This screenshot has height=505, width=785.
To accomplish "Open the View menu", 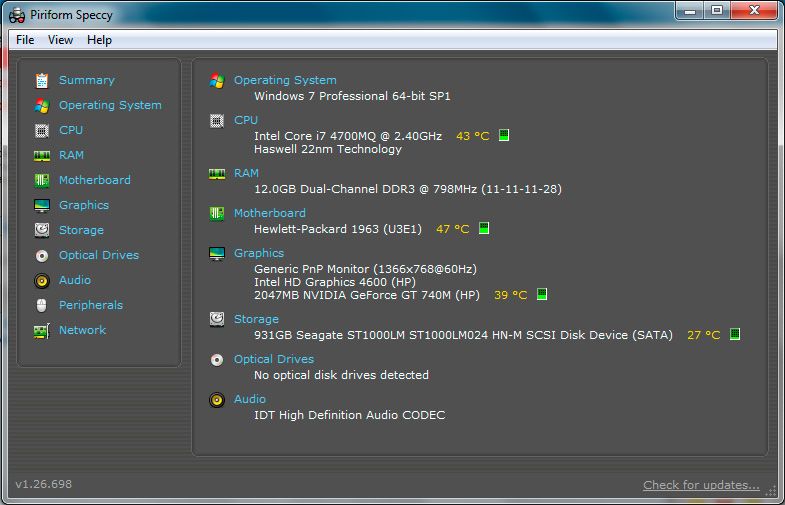I will [60, 40].
